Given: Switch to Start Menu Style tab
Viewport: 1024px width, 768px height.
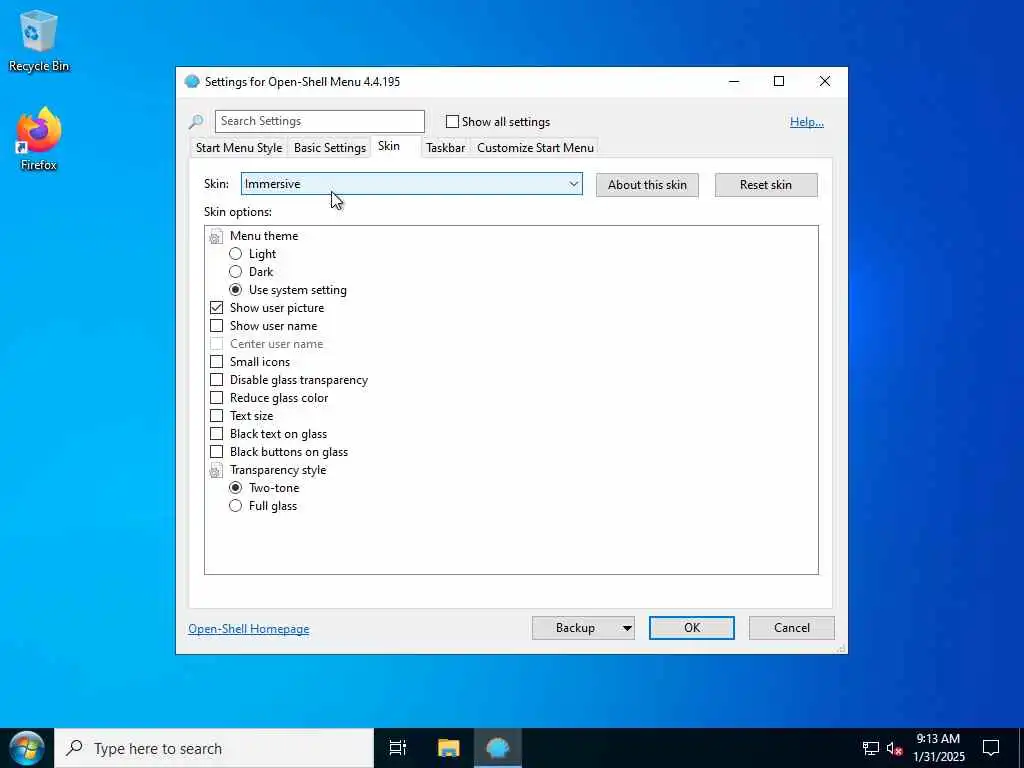Looking at the screenshot, I should tap(239, 148).
